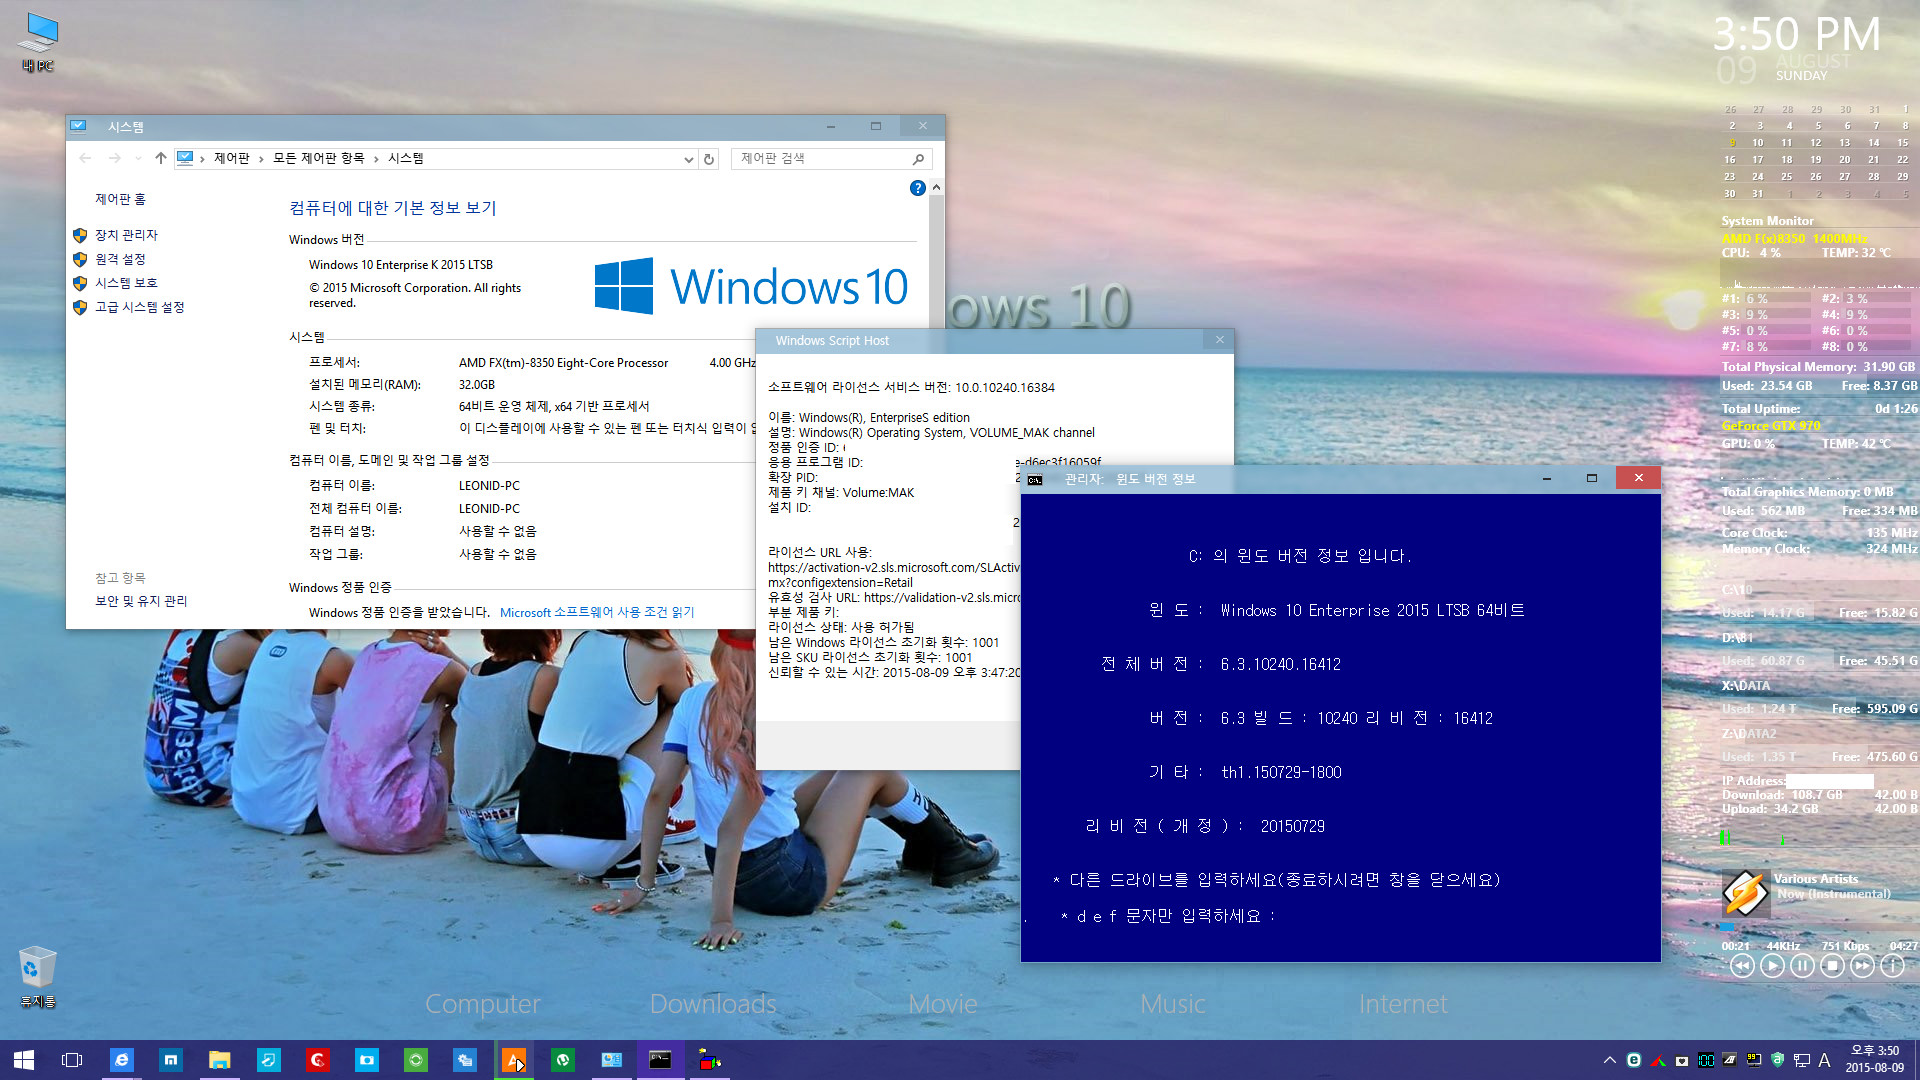The height and width of the screenshot is (1080, 1920).
Task: Open the Internet desktop dock label
Action: pos(1403,1003)
